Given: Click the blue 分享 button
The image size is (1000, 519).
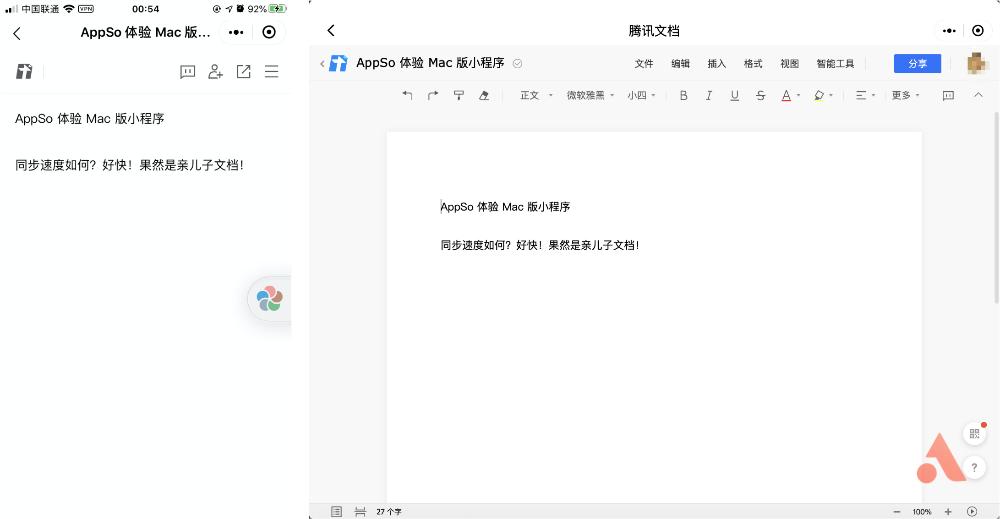Looking at the screenshot, I should tap(917, 64).
